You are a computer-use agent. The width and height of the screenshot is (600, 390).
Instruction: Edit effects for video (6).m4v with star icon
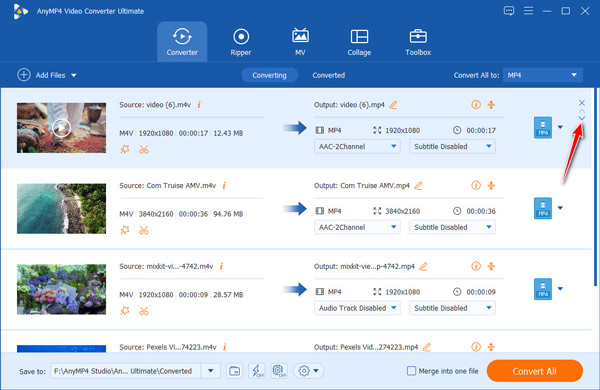(x=125, y=149)
